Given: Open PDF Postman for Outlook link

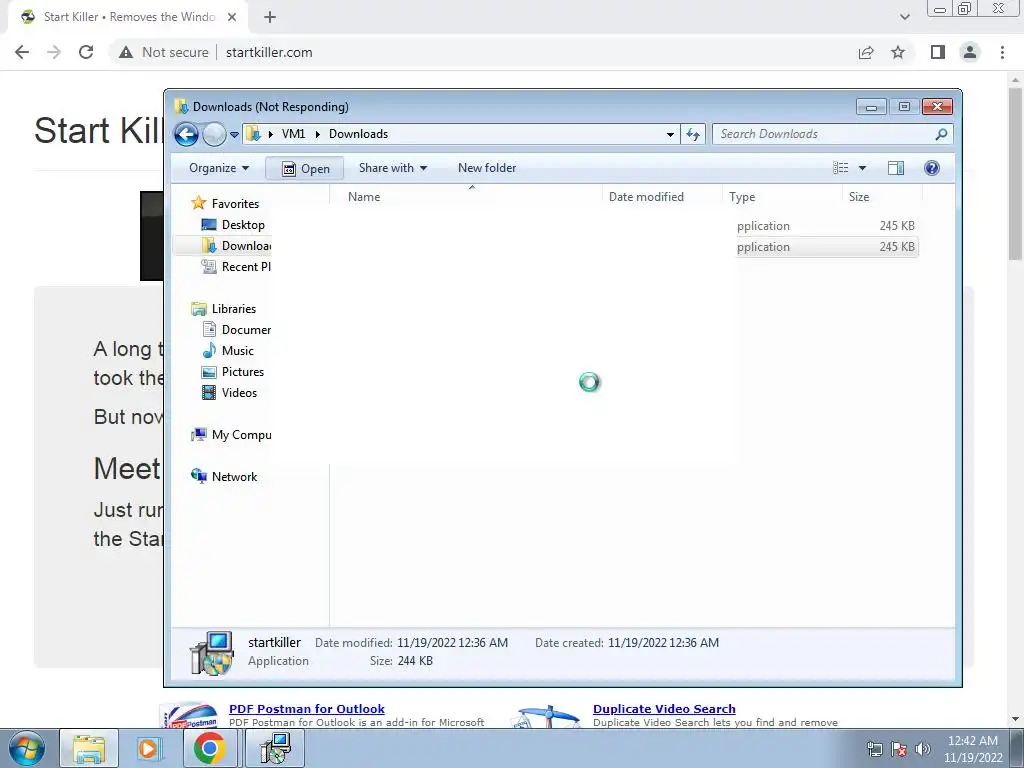Looking at the screenshot, I should point(306,709).
